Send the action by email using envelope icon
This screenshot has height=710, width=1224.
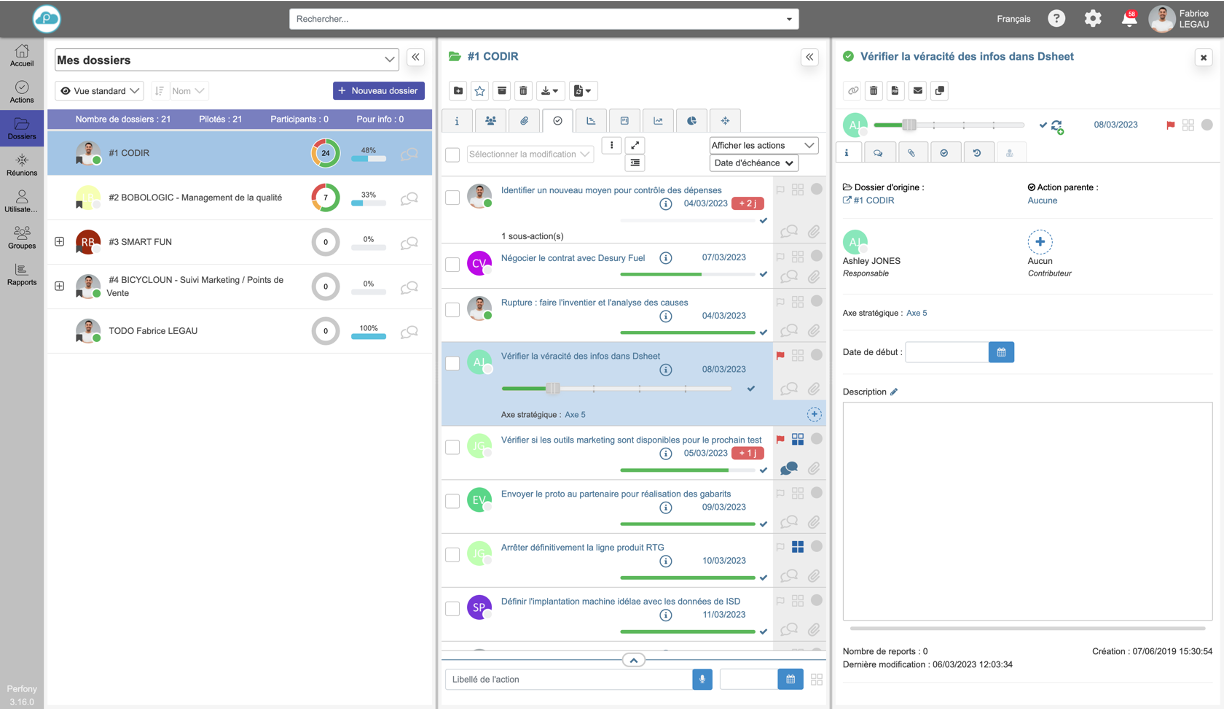(x=918, y=91)
